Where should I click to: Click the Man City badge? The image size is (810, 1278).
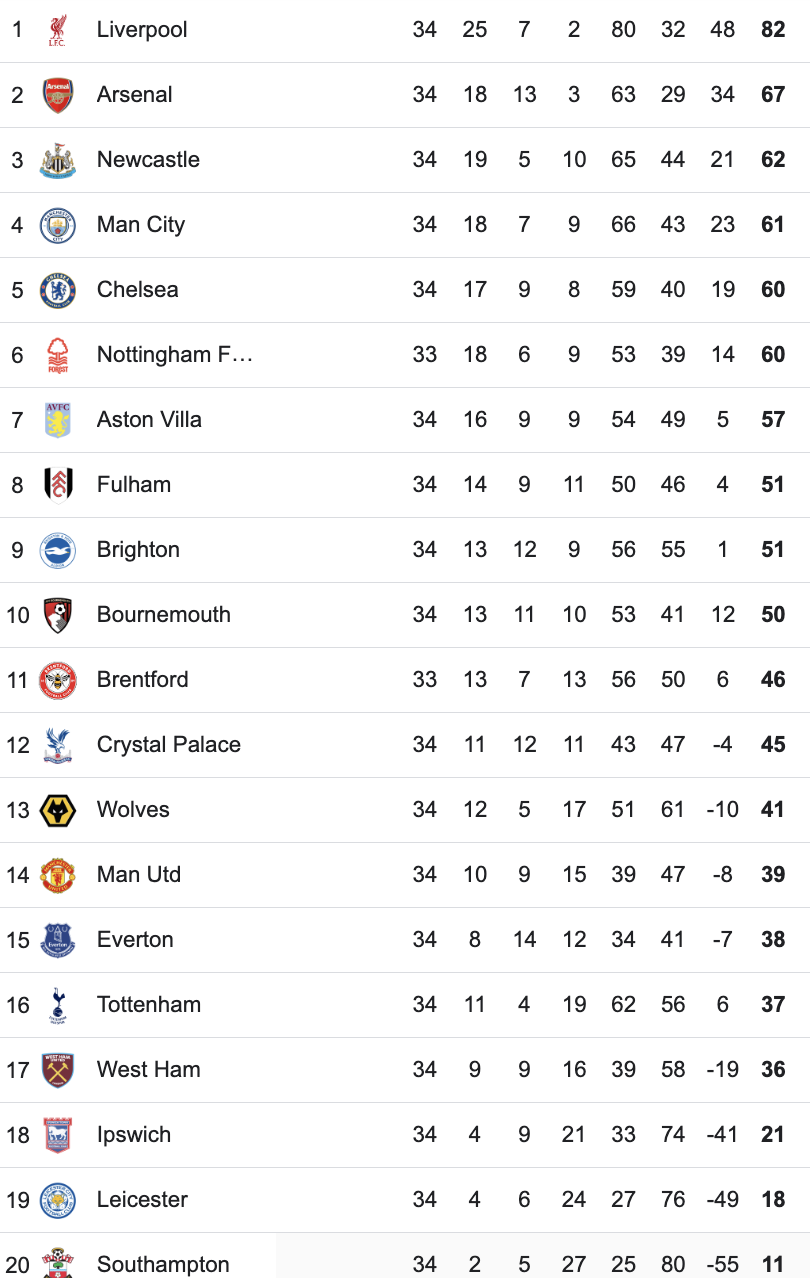click(58, 225)
